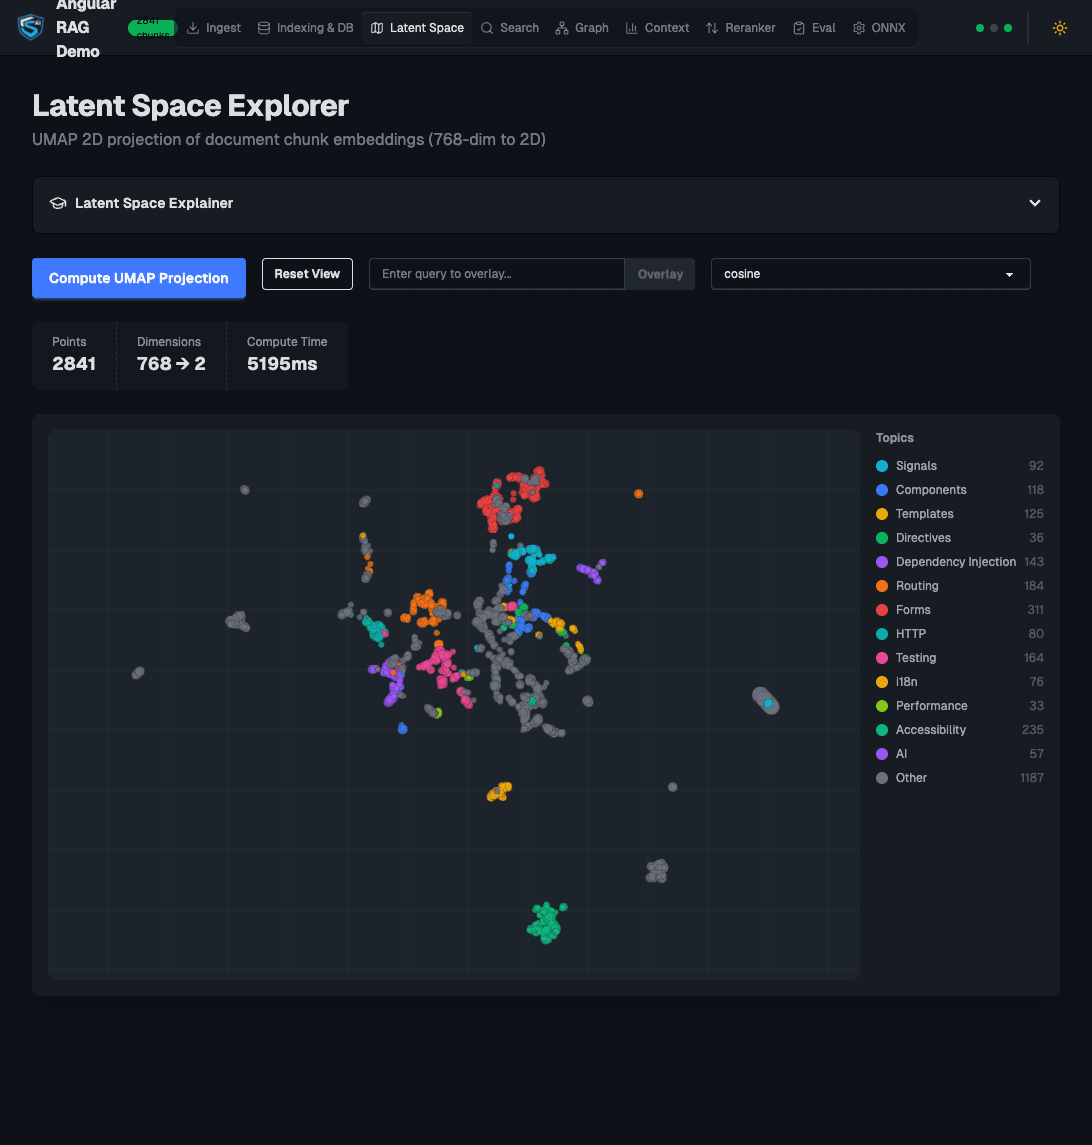Toggle light theme with sun icon

pos(1059,28)
